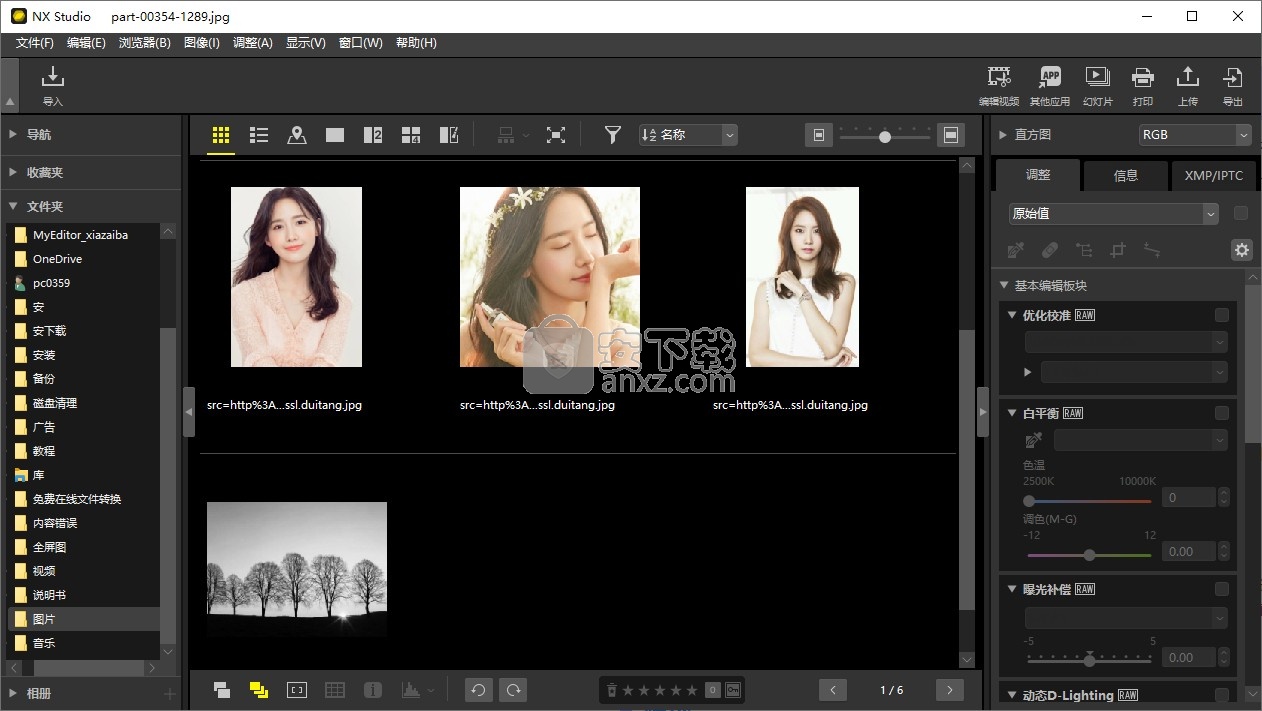
Task: Expand the 直方图 panel
Action: [1003, 135]
